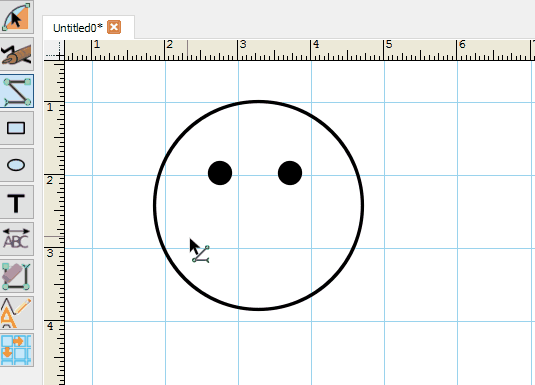Select the ellipse shape tool
The image size is (535, 385).
point(16,165)
